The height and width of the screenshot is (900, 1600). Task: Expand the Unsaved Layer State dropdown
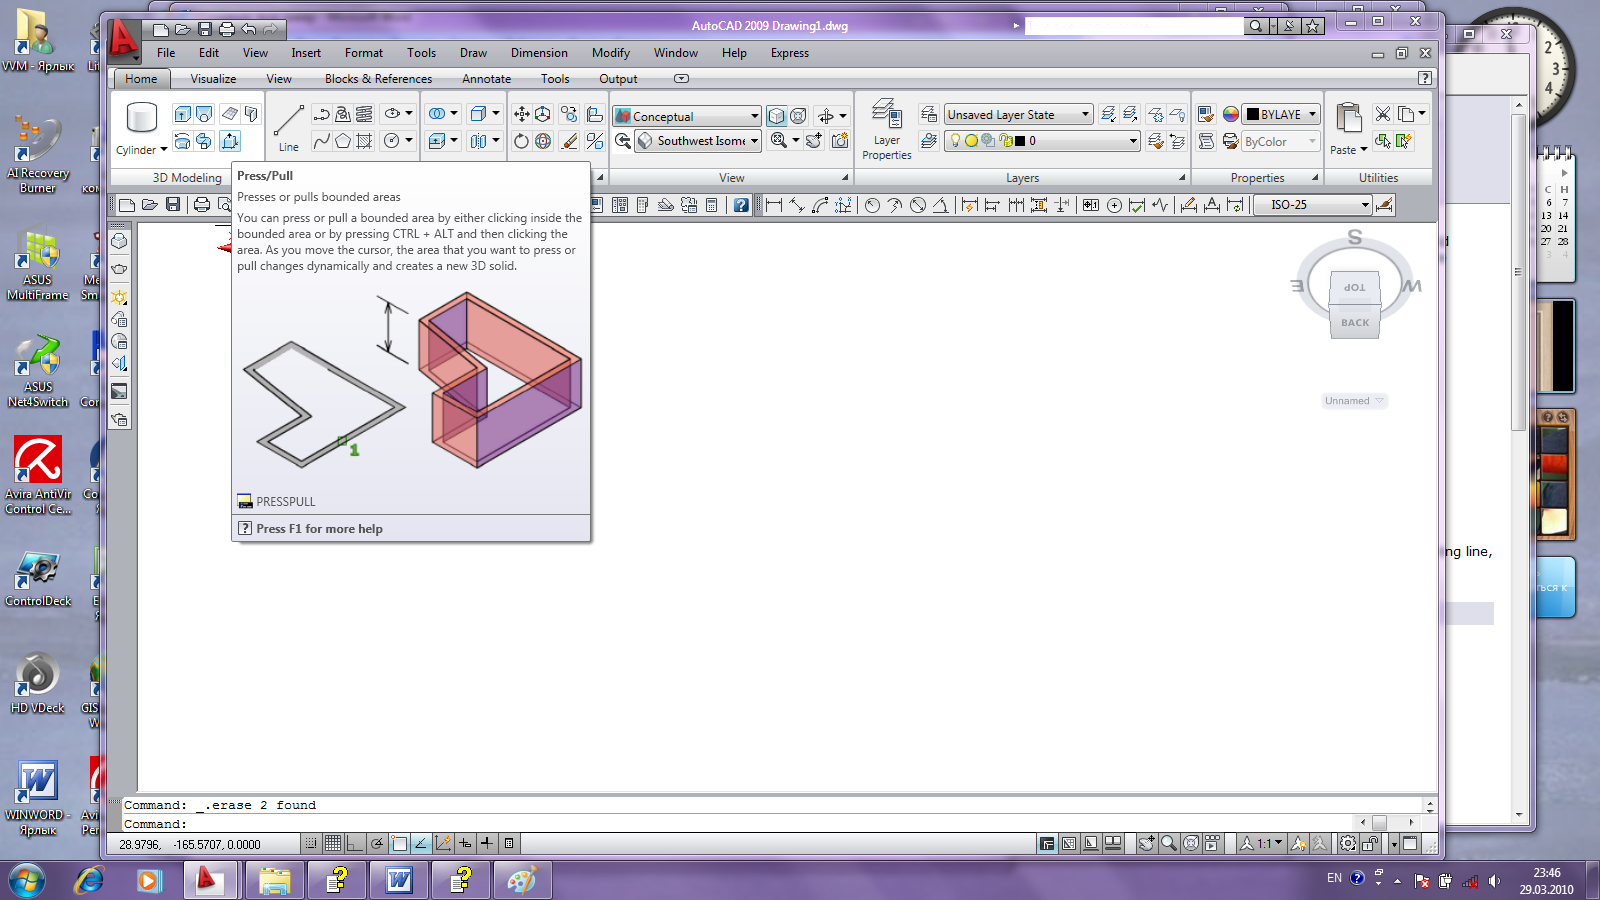click(1018, 115)
